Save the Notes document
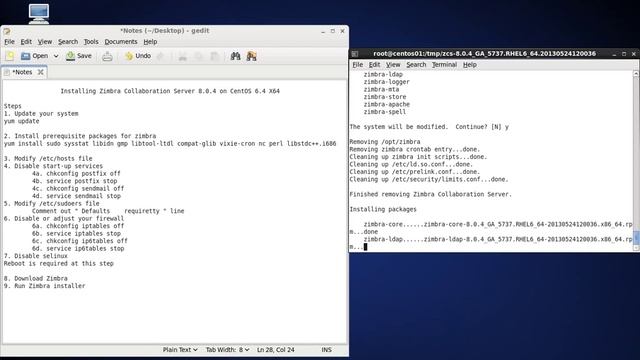The height and width of the screenshot is (360, 640). (x=79, y=56)
